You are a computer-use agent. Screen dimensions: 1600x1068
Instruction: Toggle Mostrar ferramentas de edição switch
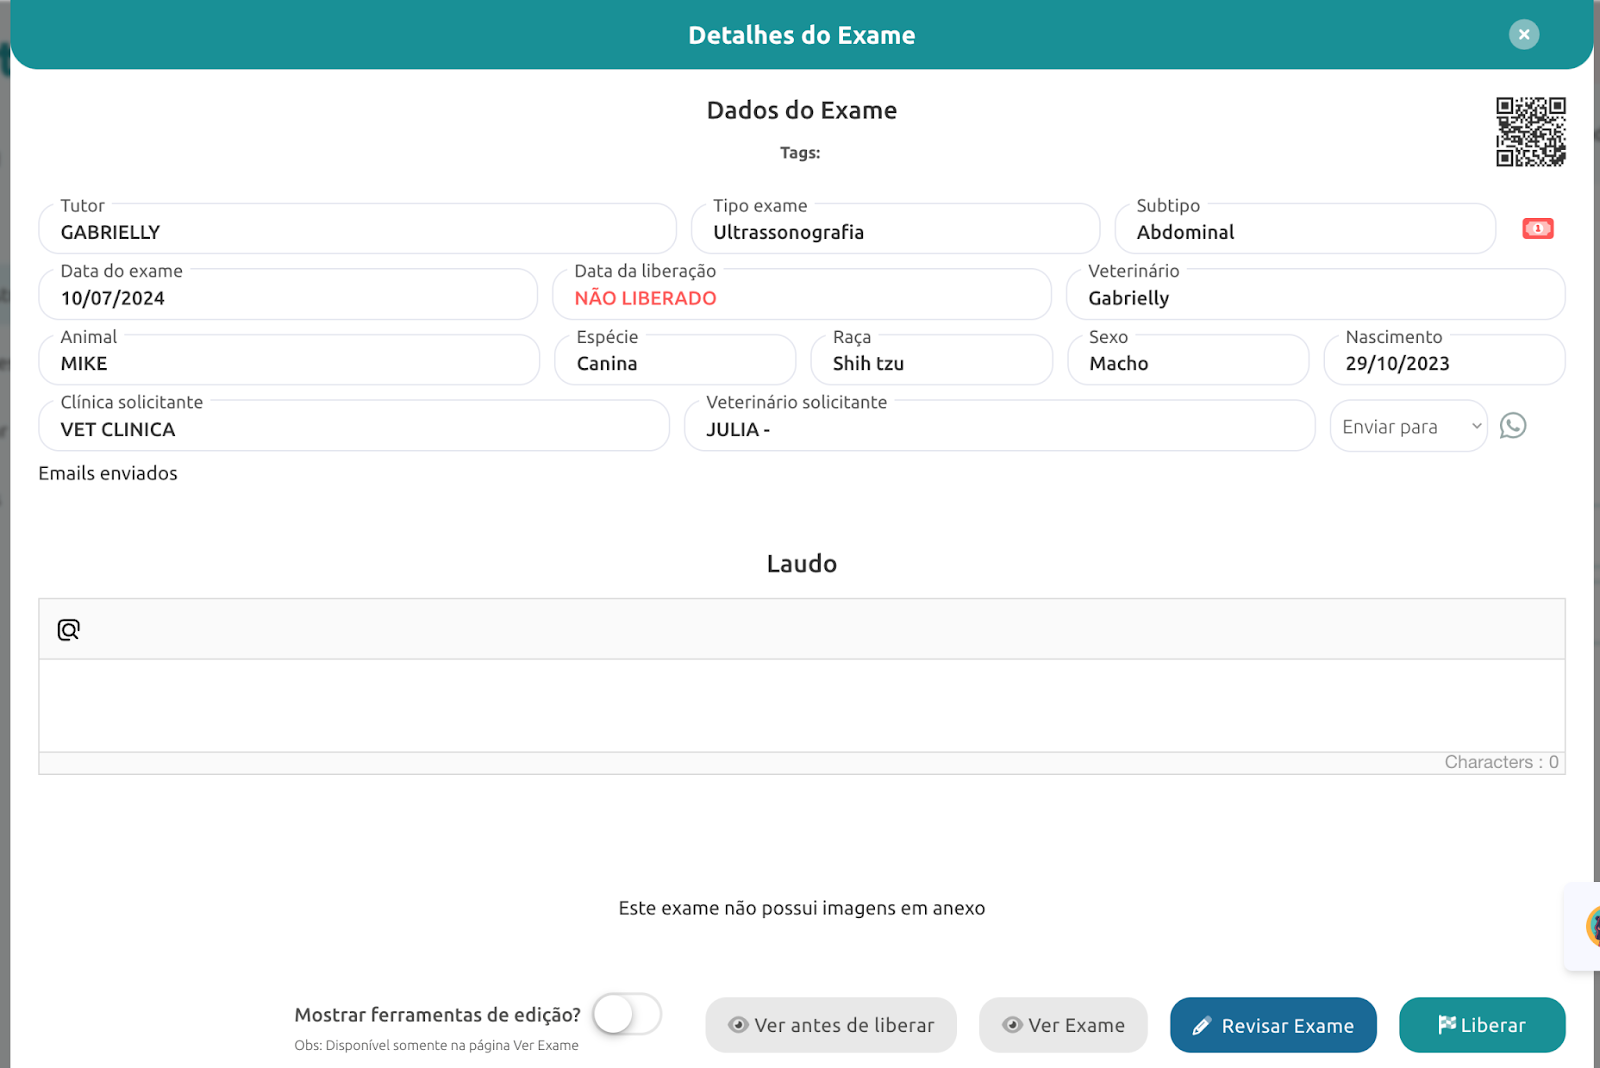pyautogui.click(x=627, y=1014)
